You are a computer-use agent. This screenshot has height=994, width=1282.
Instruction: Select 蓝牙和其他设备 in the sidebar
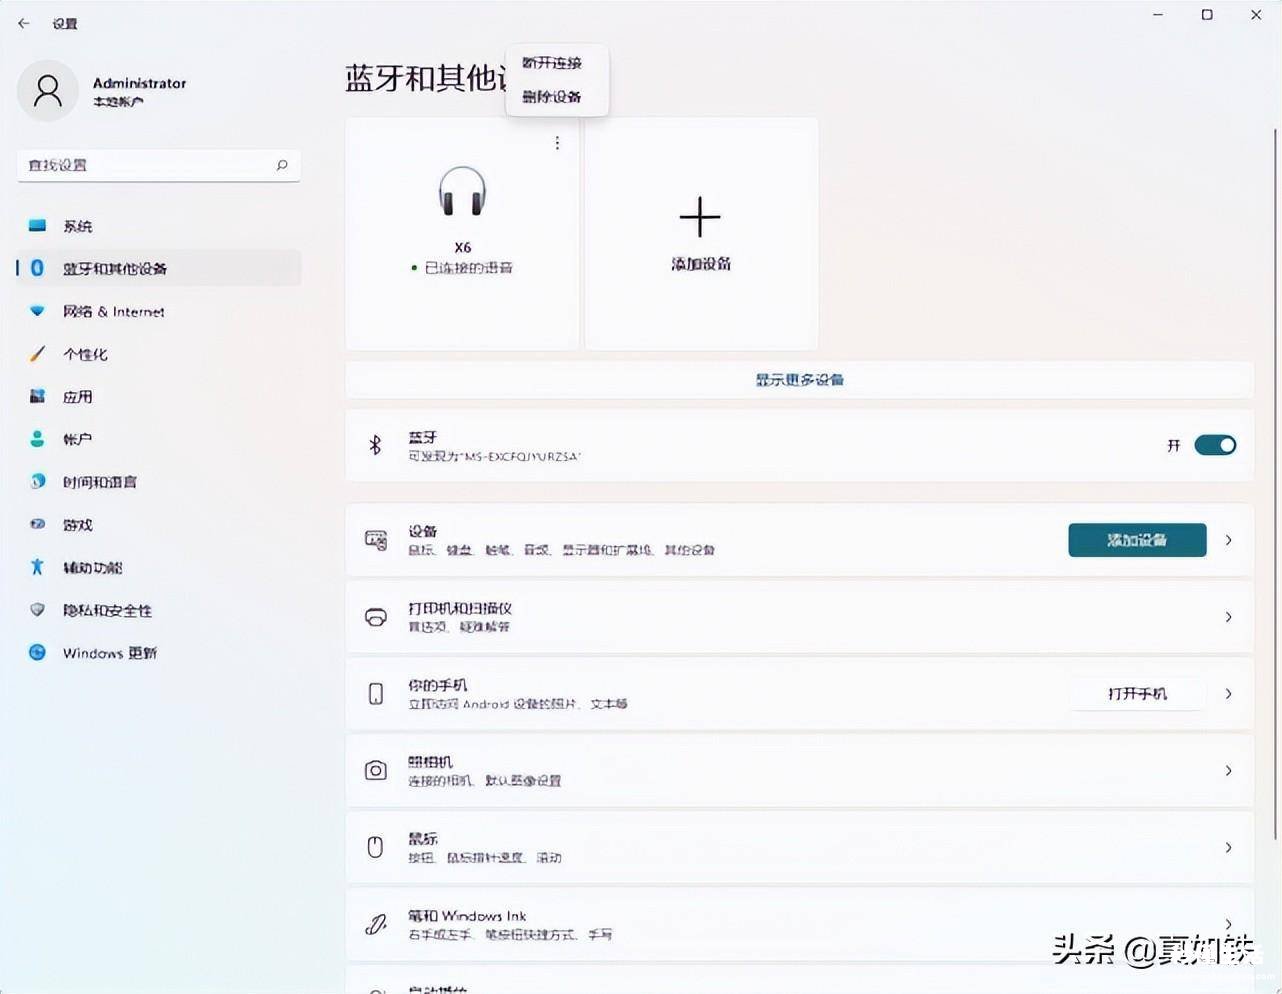click(159, 268)
